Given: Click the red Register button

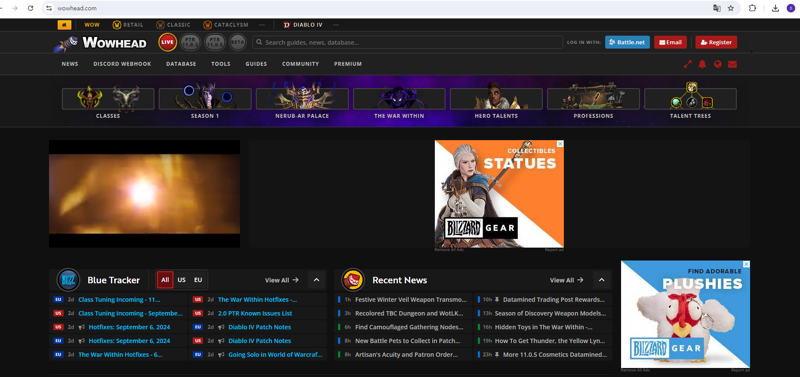Looking at the screenshot, I should click(x=716, y=42).
